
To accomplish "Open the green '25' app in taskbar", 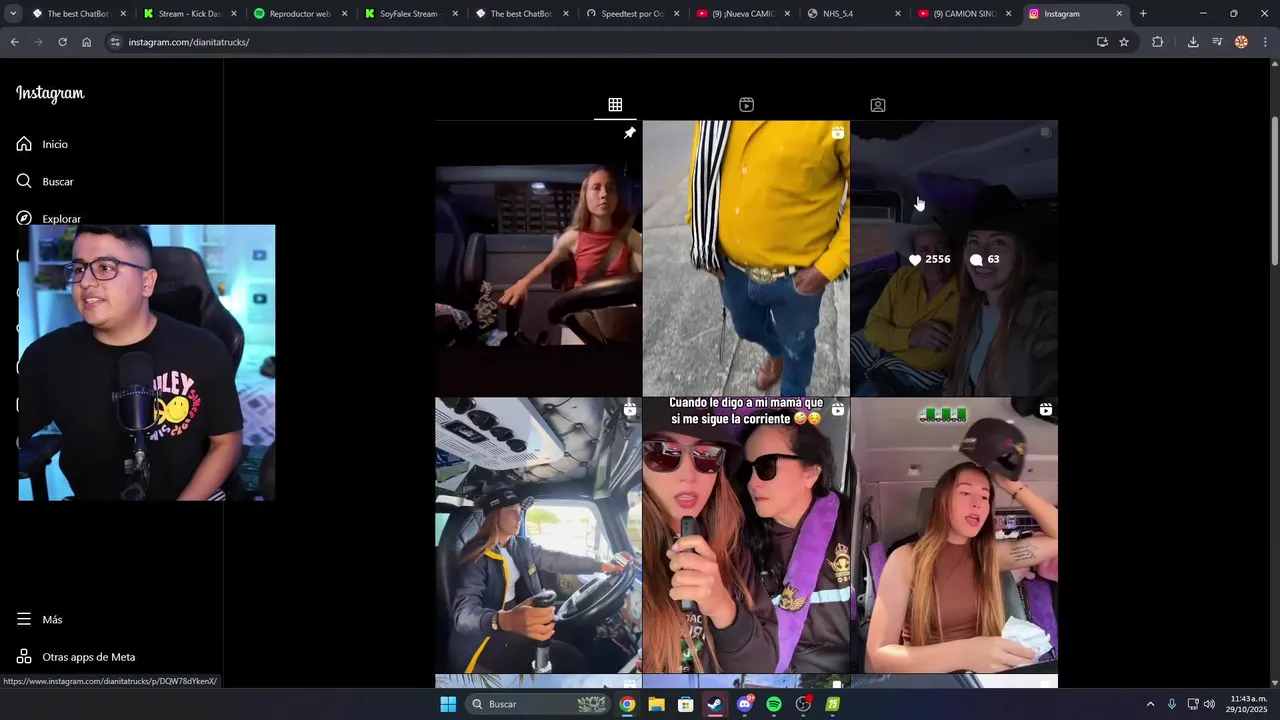I will [833, 704].
